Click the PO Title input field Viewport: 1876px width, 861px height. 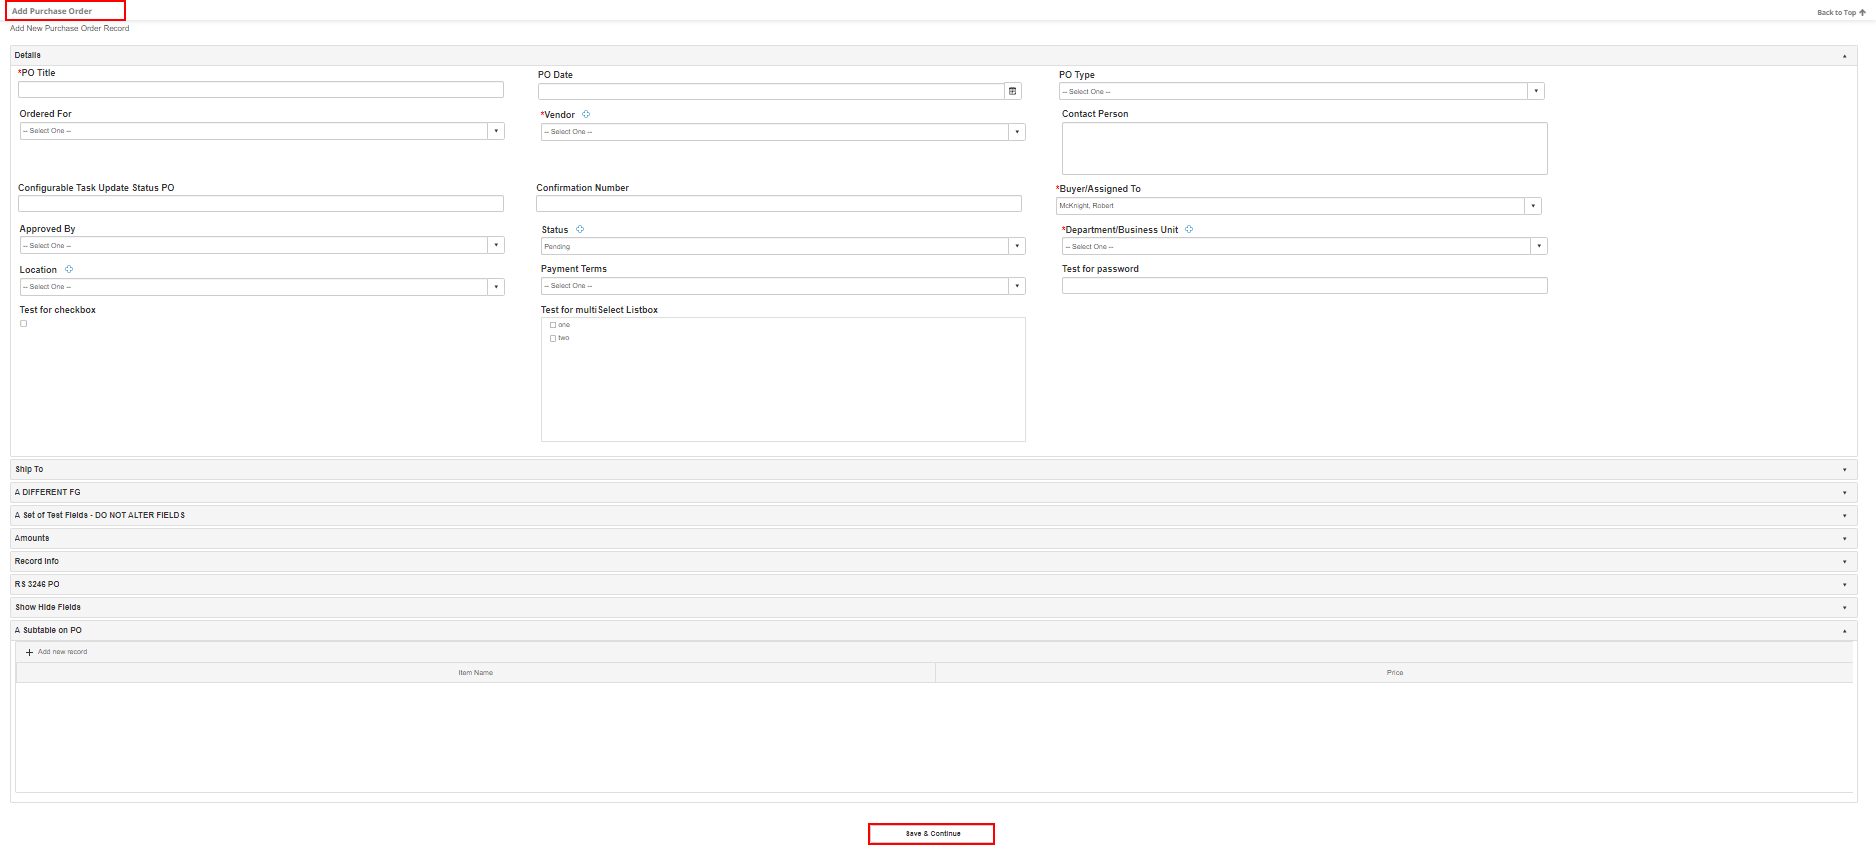(261, 90)
